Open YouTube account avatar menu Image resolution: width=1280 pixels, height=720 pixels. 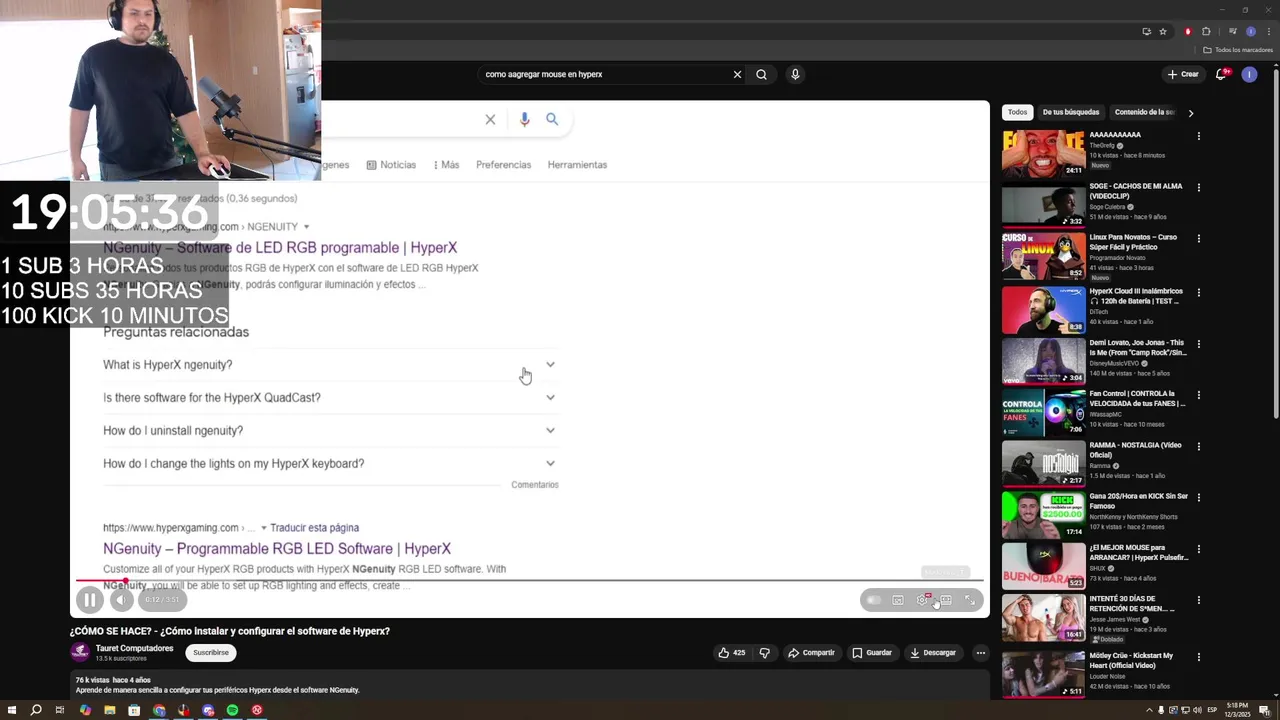tap(1249, 74)
